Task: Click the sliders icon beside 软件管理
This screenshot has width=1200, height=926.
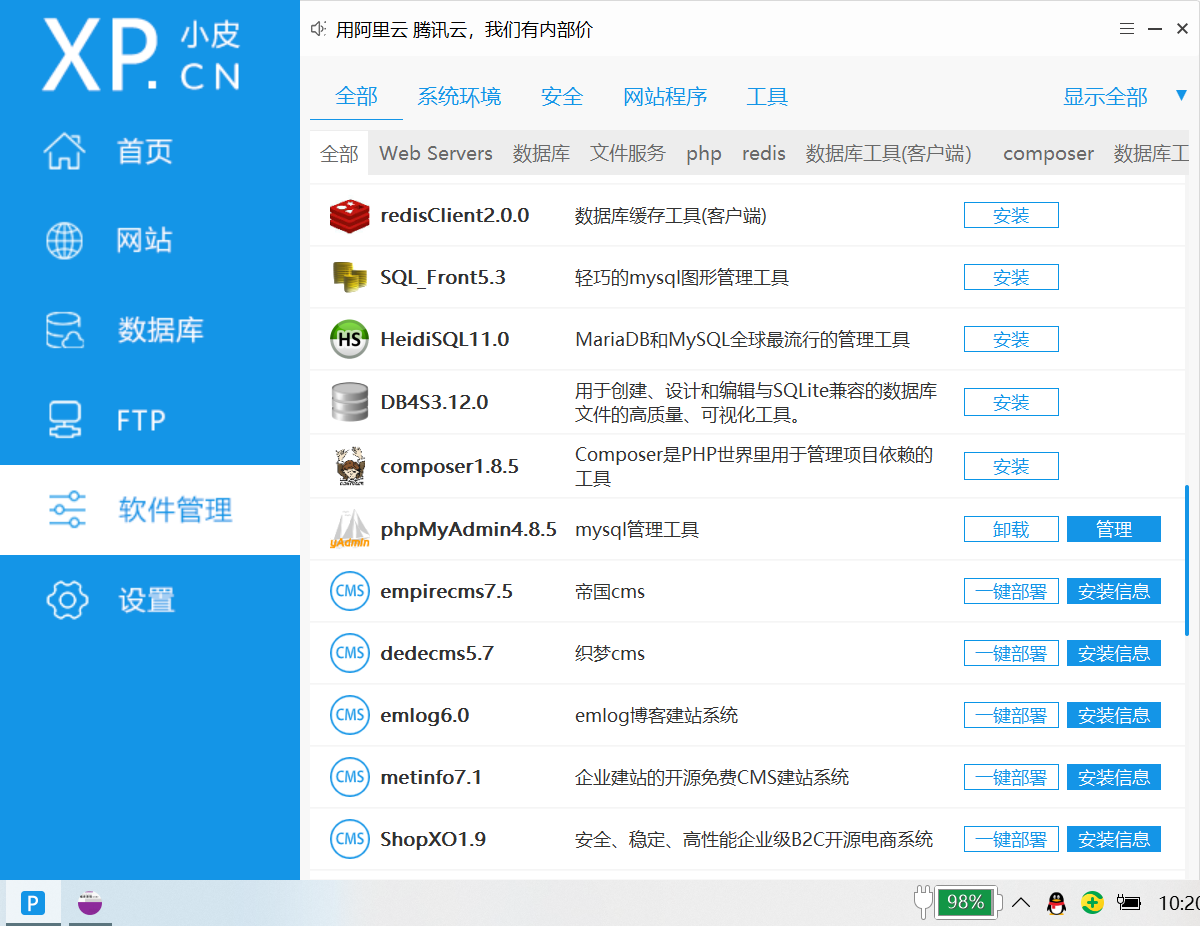Action: pyautogui.click(x=67, y=510)
